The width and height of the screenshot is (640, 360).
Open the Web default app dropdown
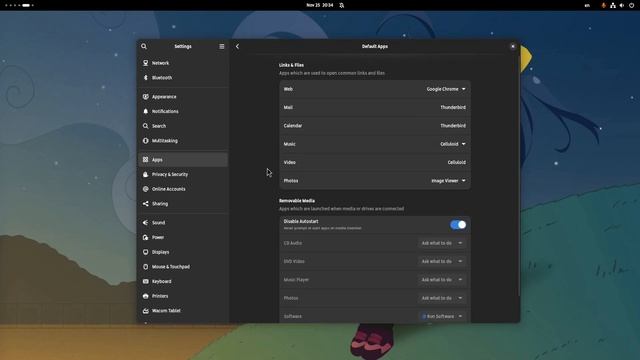coord(446,89)
